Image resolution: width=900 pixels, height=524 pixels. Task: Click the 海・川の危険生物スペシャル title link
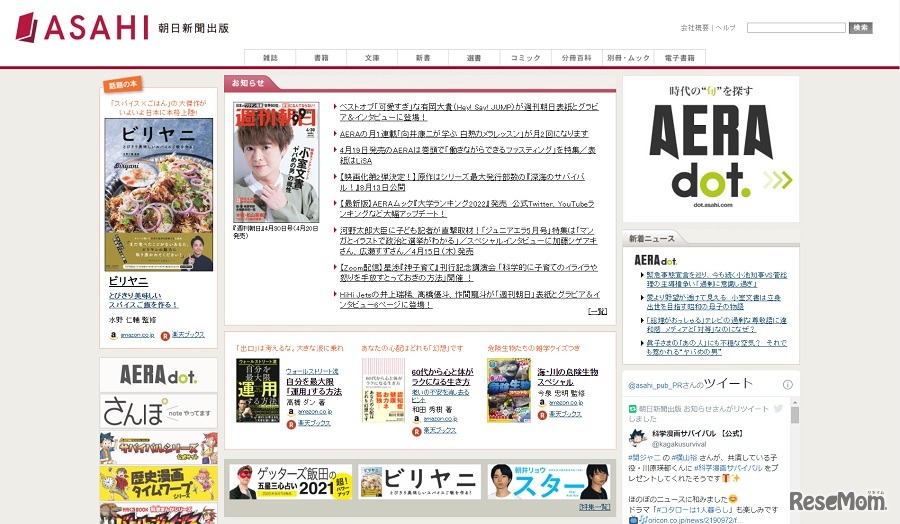point(568,376)
